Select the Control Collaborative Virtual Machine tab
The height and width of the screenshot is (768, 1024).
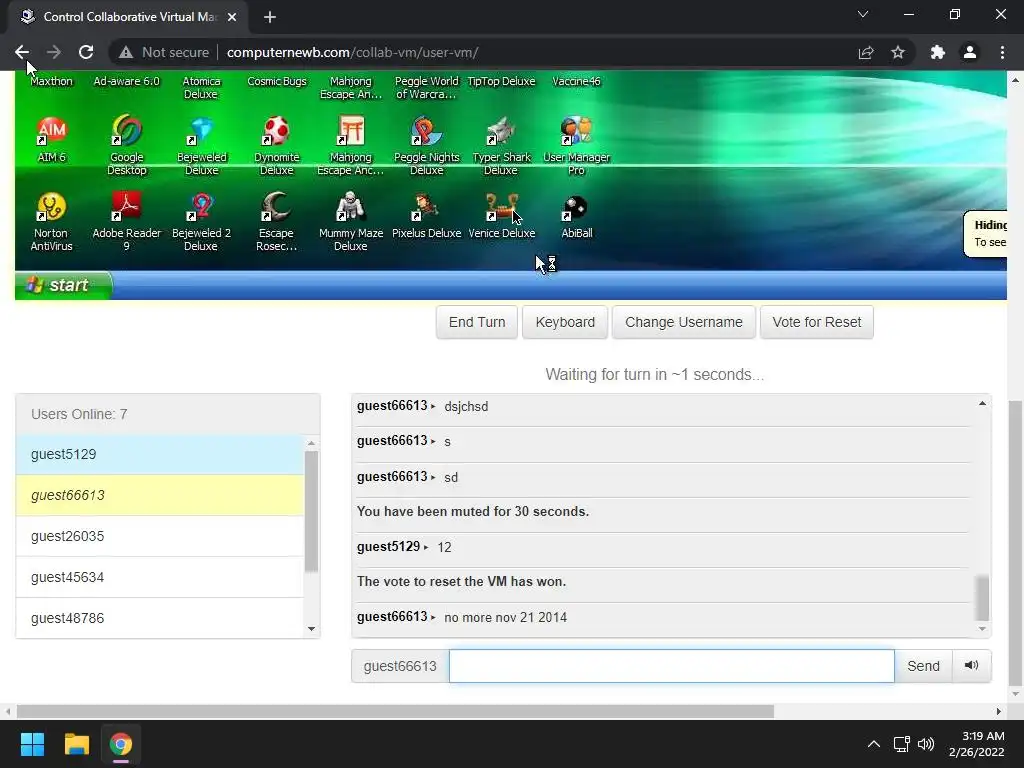[x=128, y=17]
